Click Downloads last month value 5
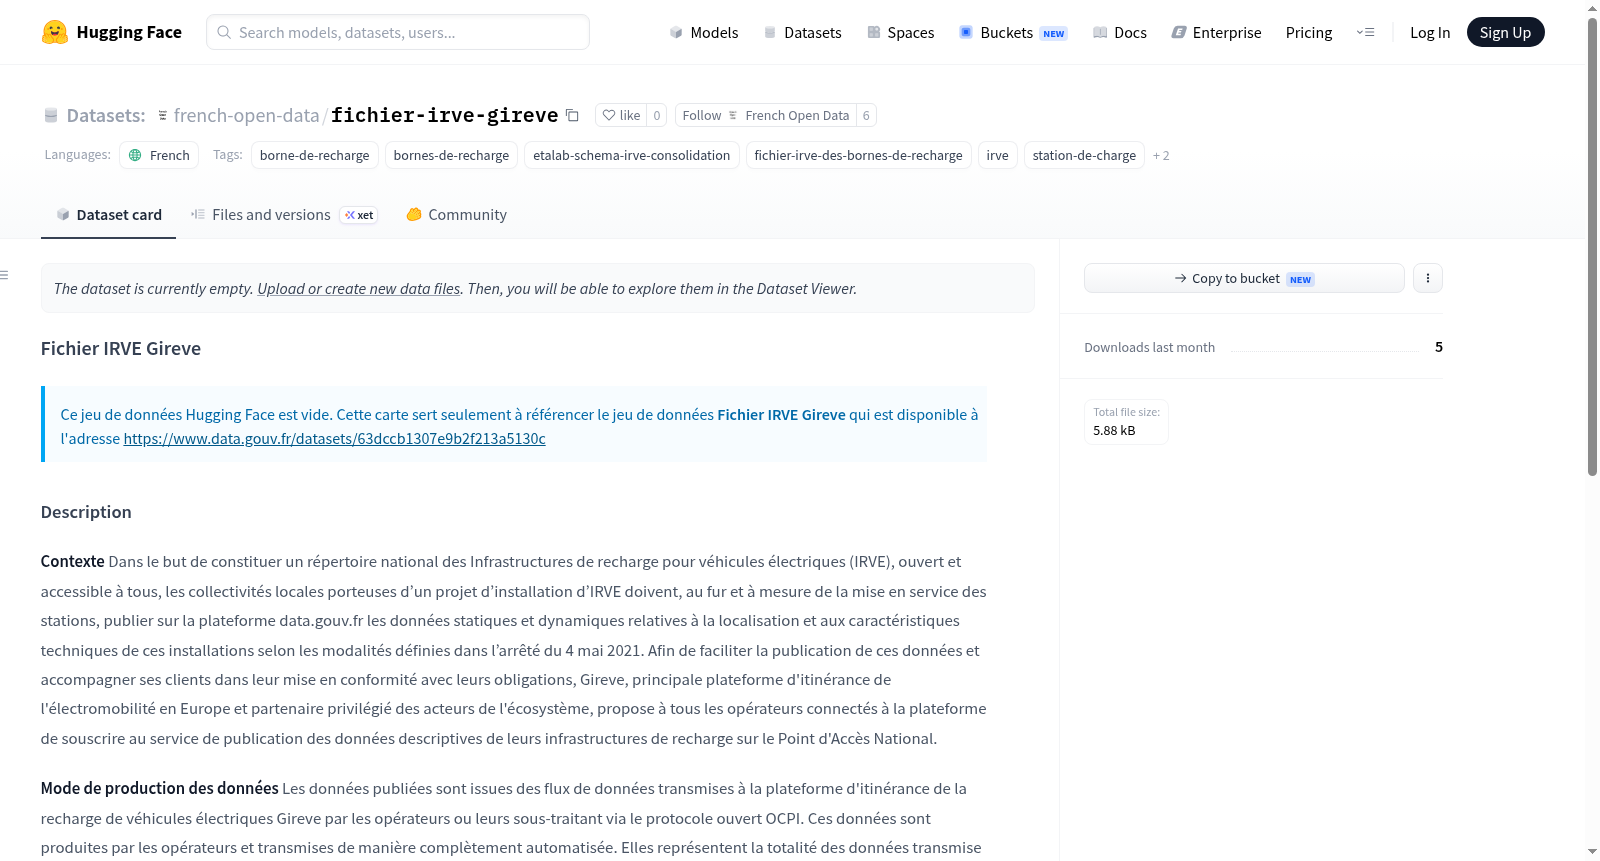The image size is (1600, 861). point(1439,347)
